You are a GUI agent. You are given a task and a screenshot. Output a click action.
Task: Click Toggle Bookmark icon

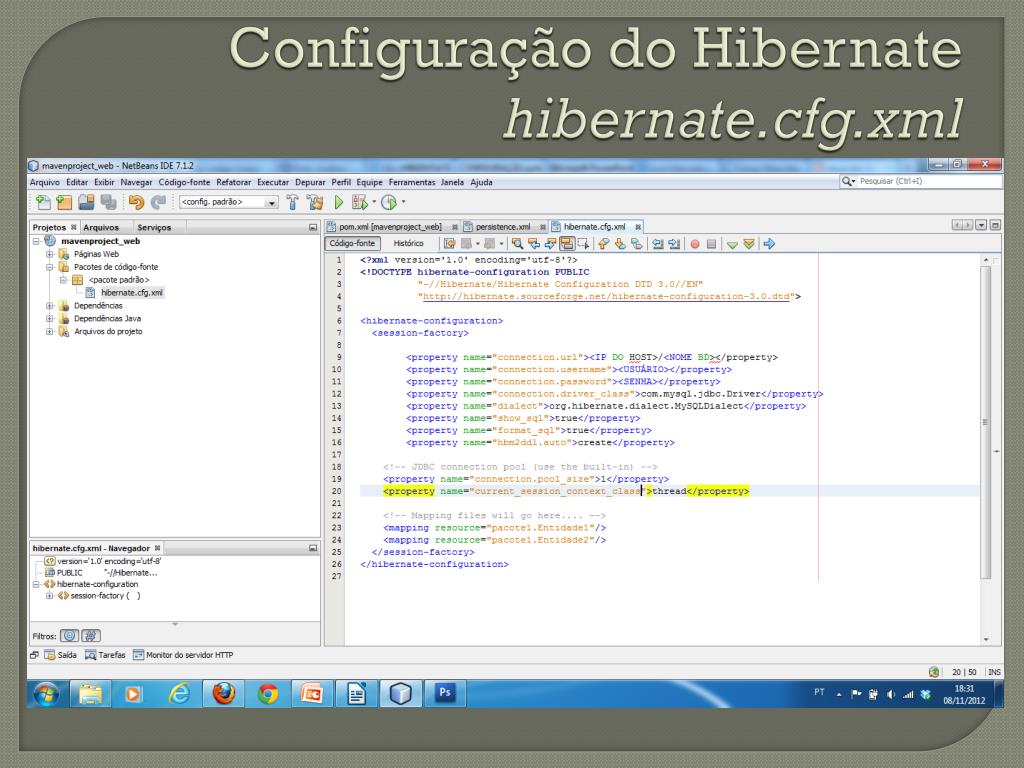(x=636, y=244)
